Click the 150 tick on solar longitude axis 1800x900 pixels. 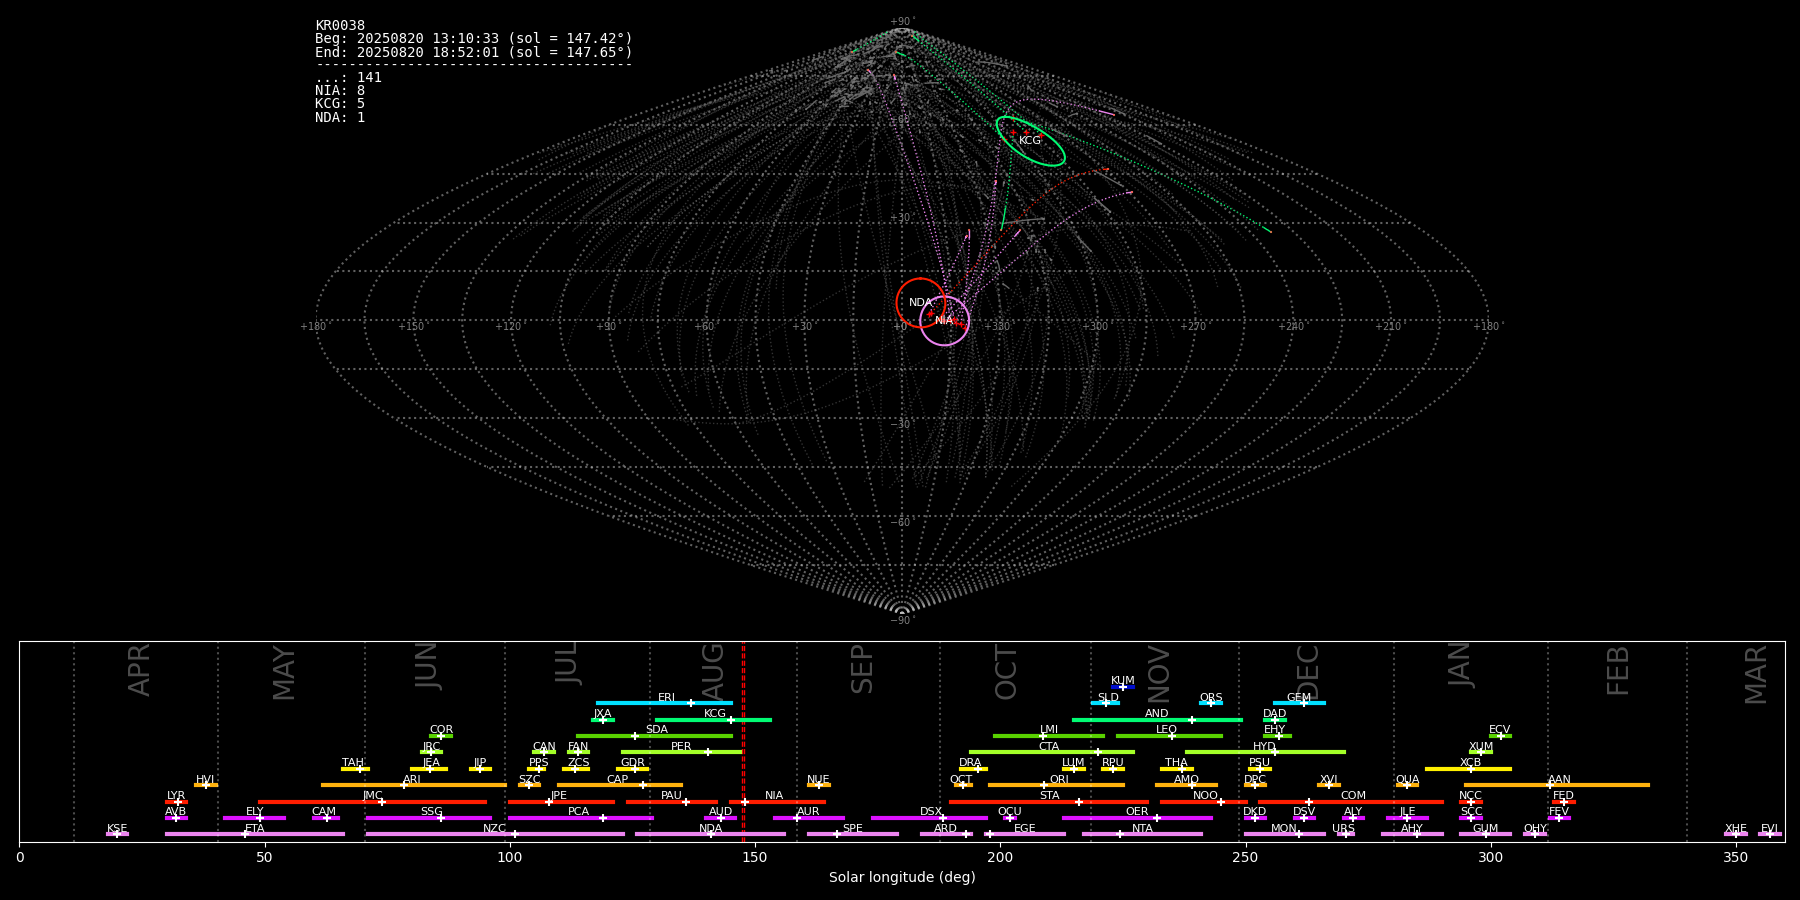[755, 857]
